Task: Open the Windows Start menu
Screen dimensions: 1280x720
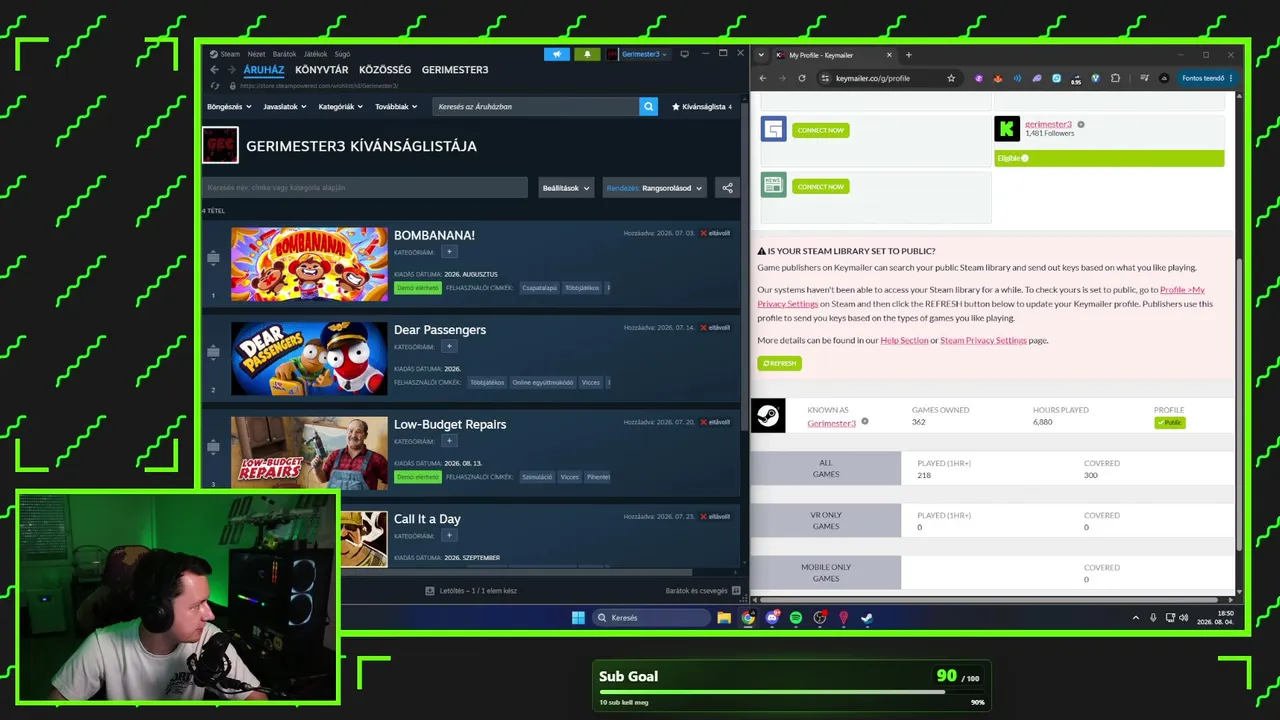Action: (x=578, y=618)
